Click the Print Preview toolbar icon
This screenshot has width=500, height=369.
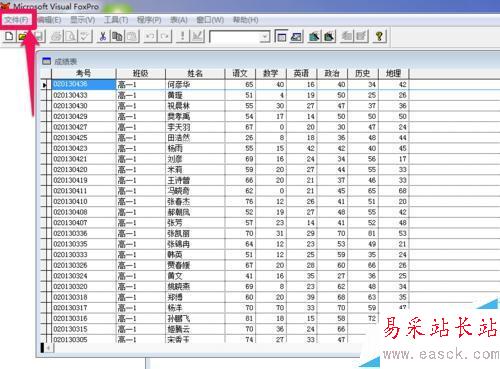pos(70,36)
